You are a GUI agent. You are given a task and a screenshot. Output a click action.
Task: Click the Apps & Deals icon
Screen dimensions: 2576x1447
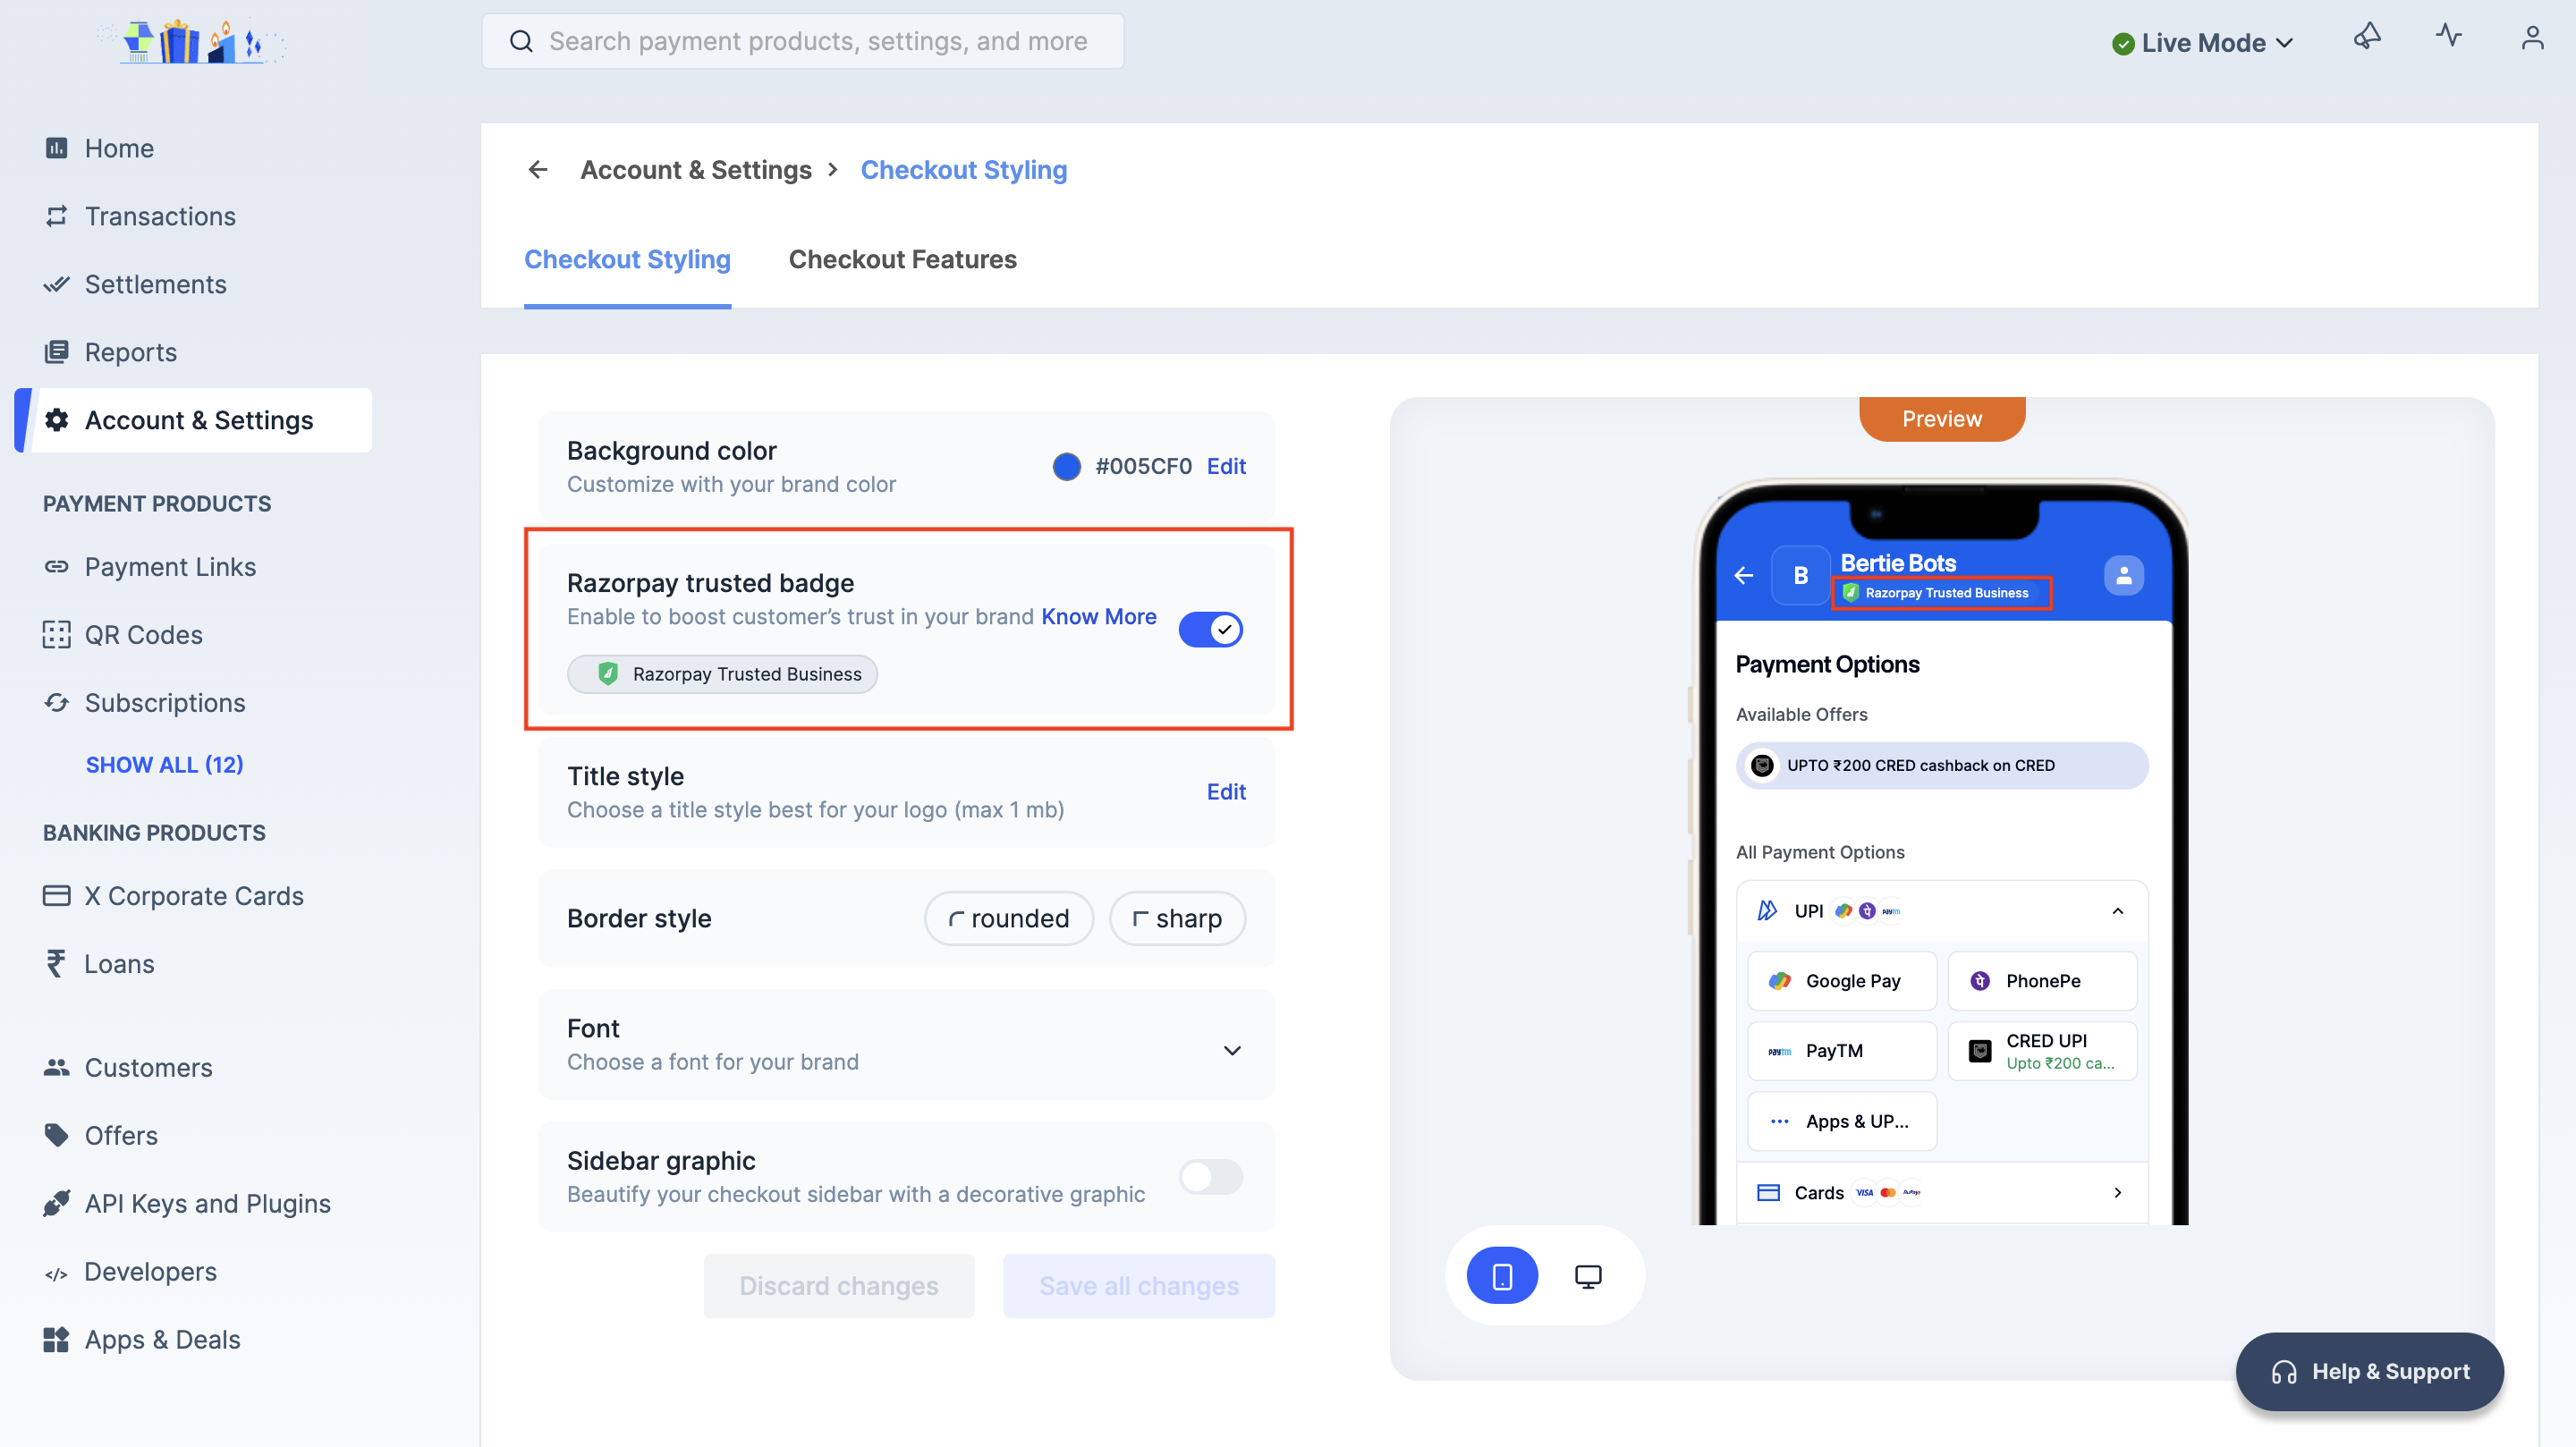pos(57,1339)
